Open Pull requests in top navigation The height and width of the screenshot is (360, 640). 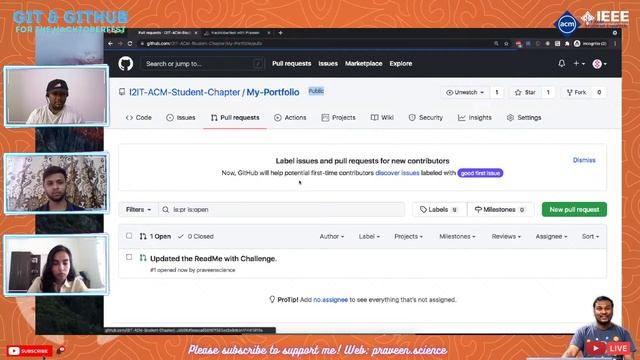[291, 64]
